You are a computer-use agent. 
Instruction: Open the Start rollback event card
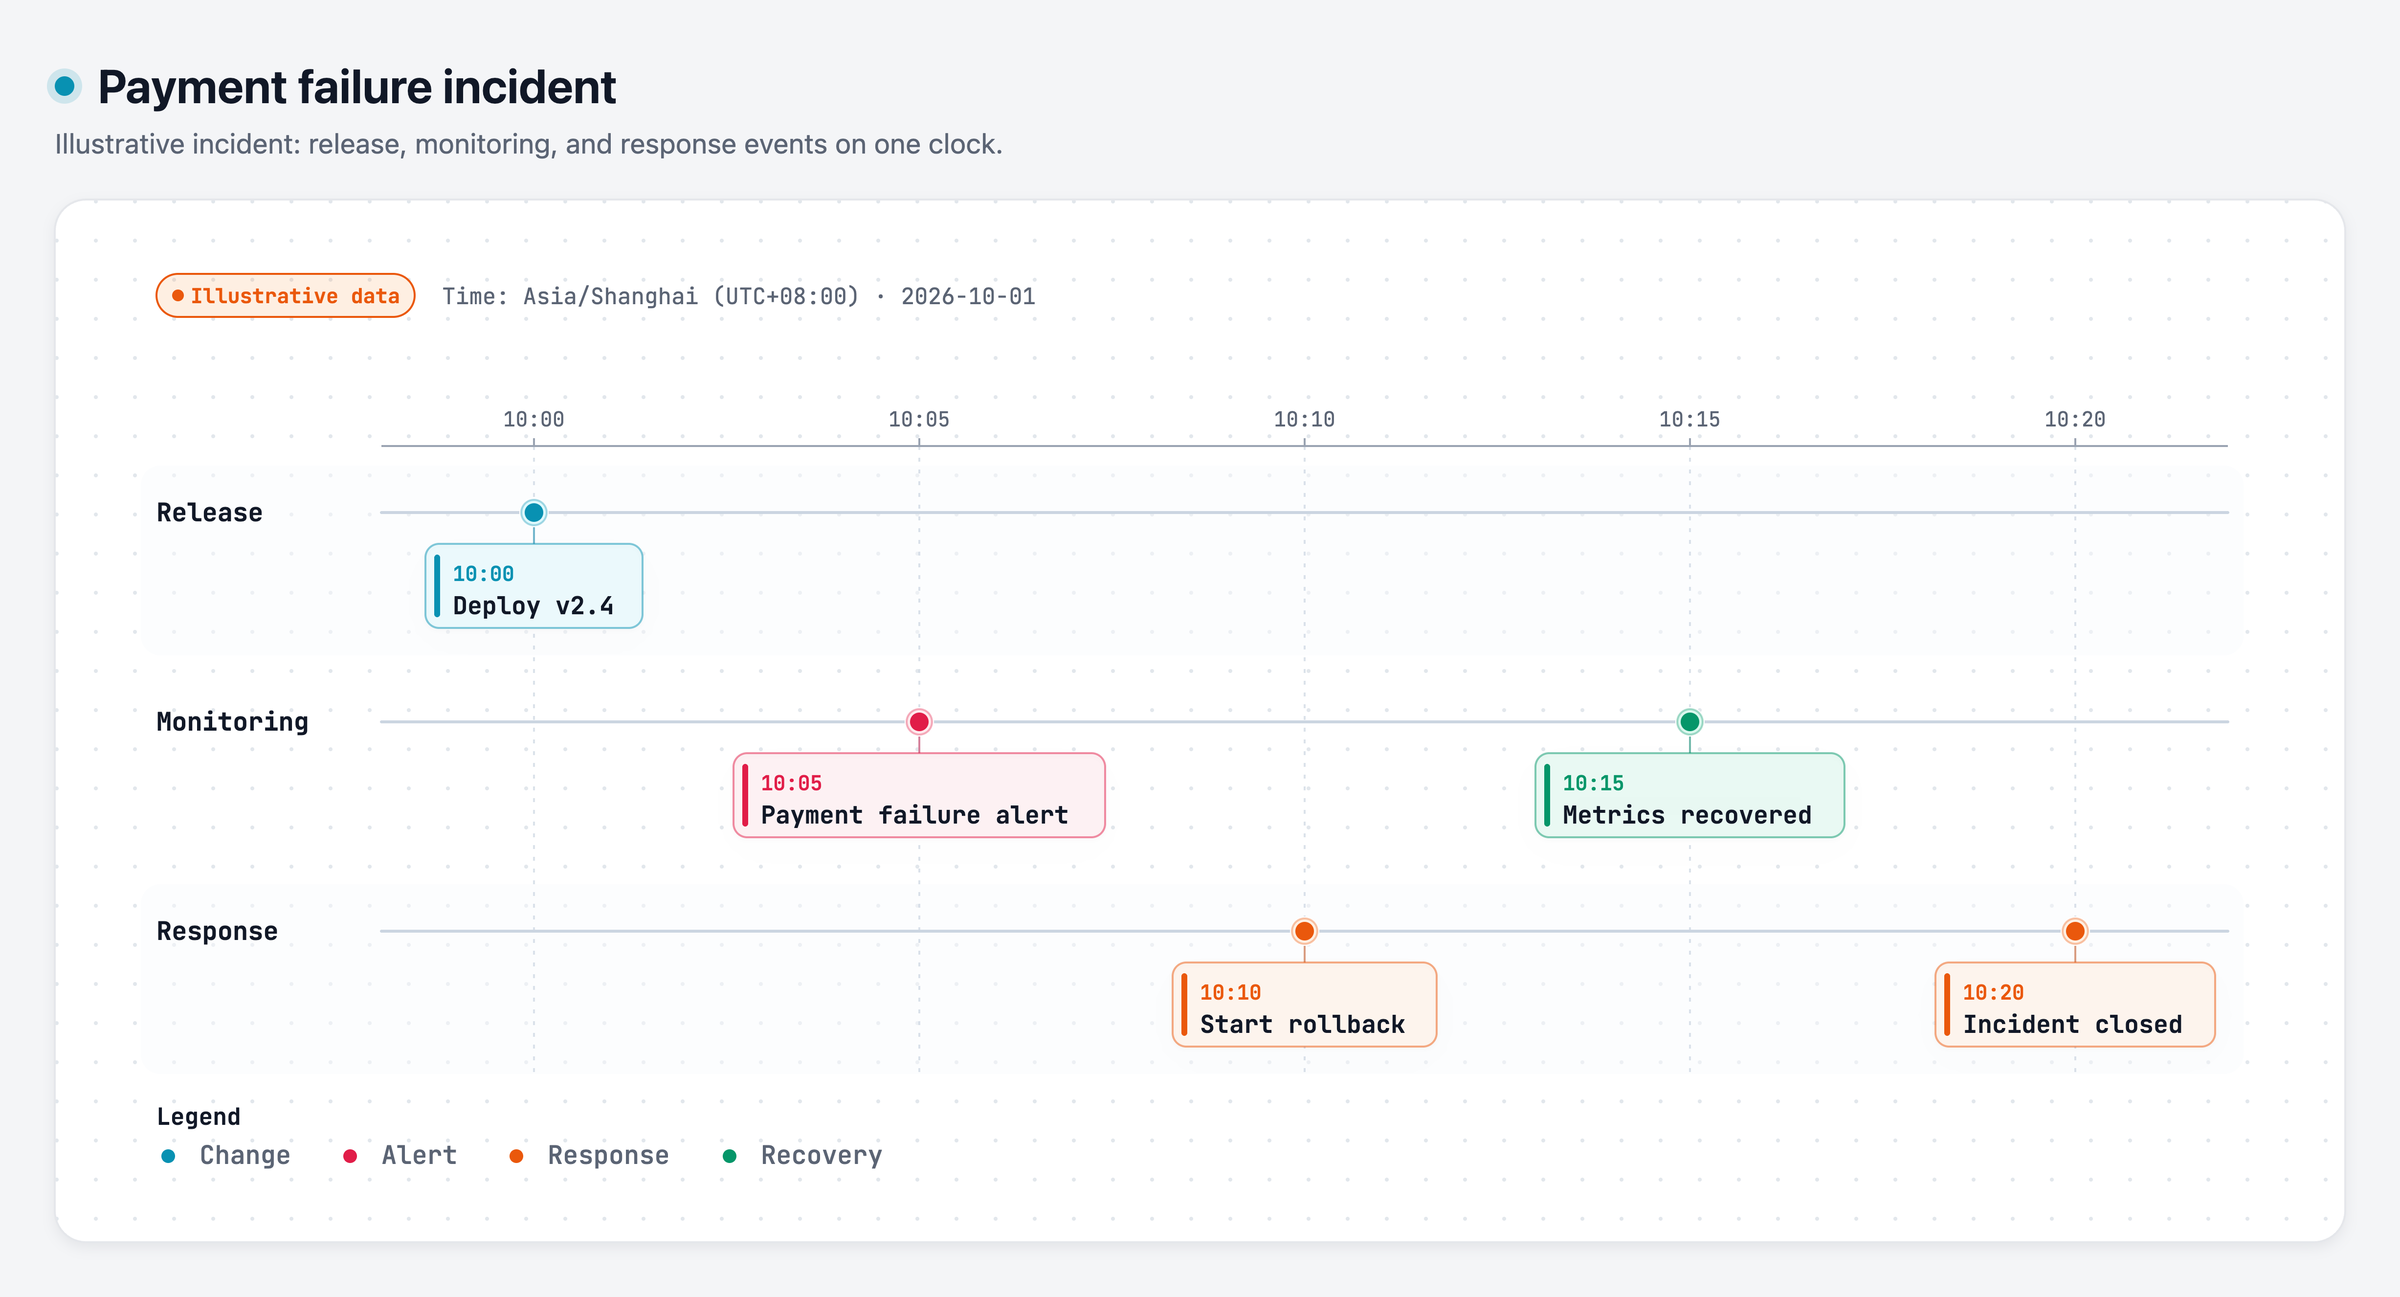(1304, 1004)
